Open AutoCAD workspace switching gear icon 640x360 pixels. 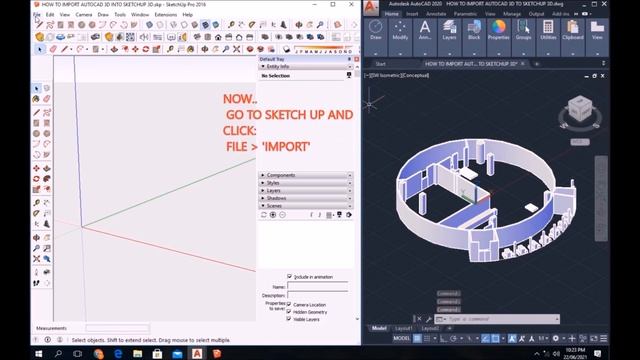(x=556, y=338)
